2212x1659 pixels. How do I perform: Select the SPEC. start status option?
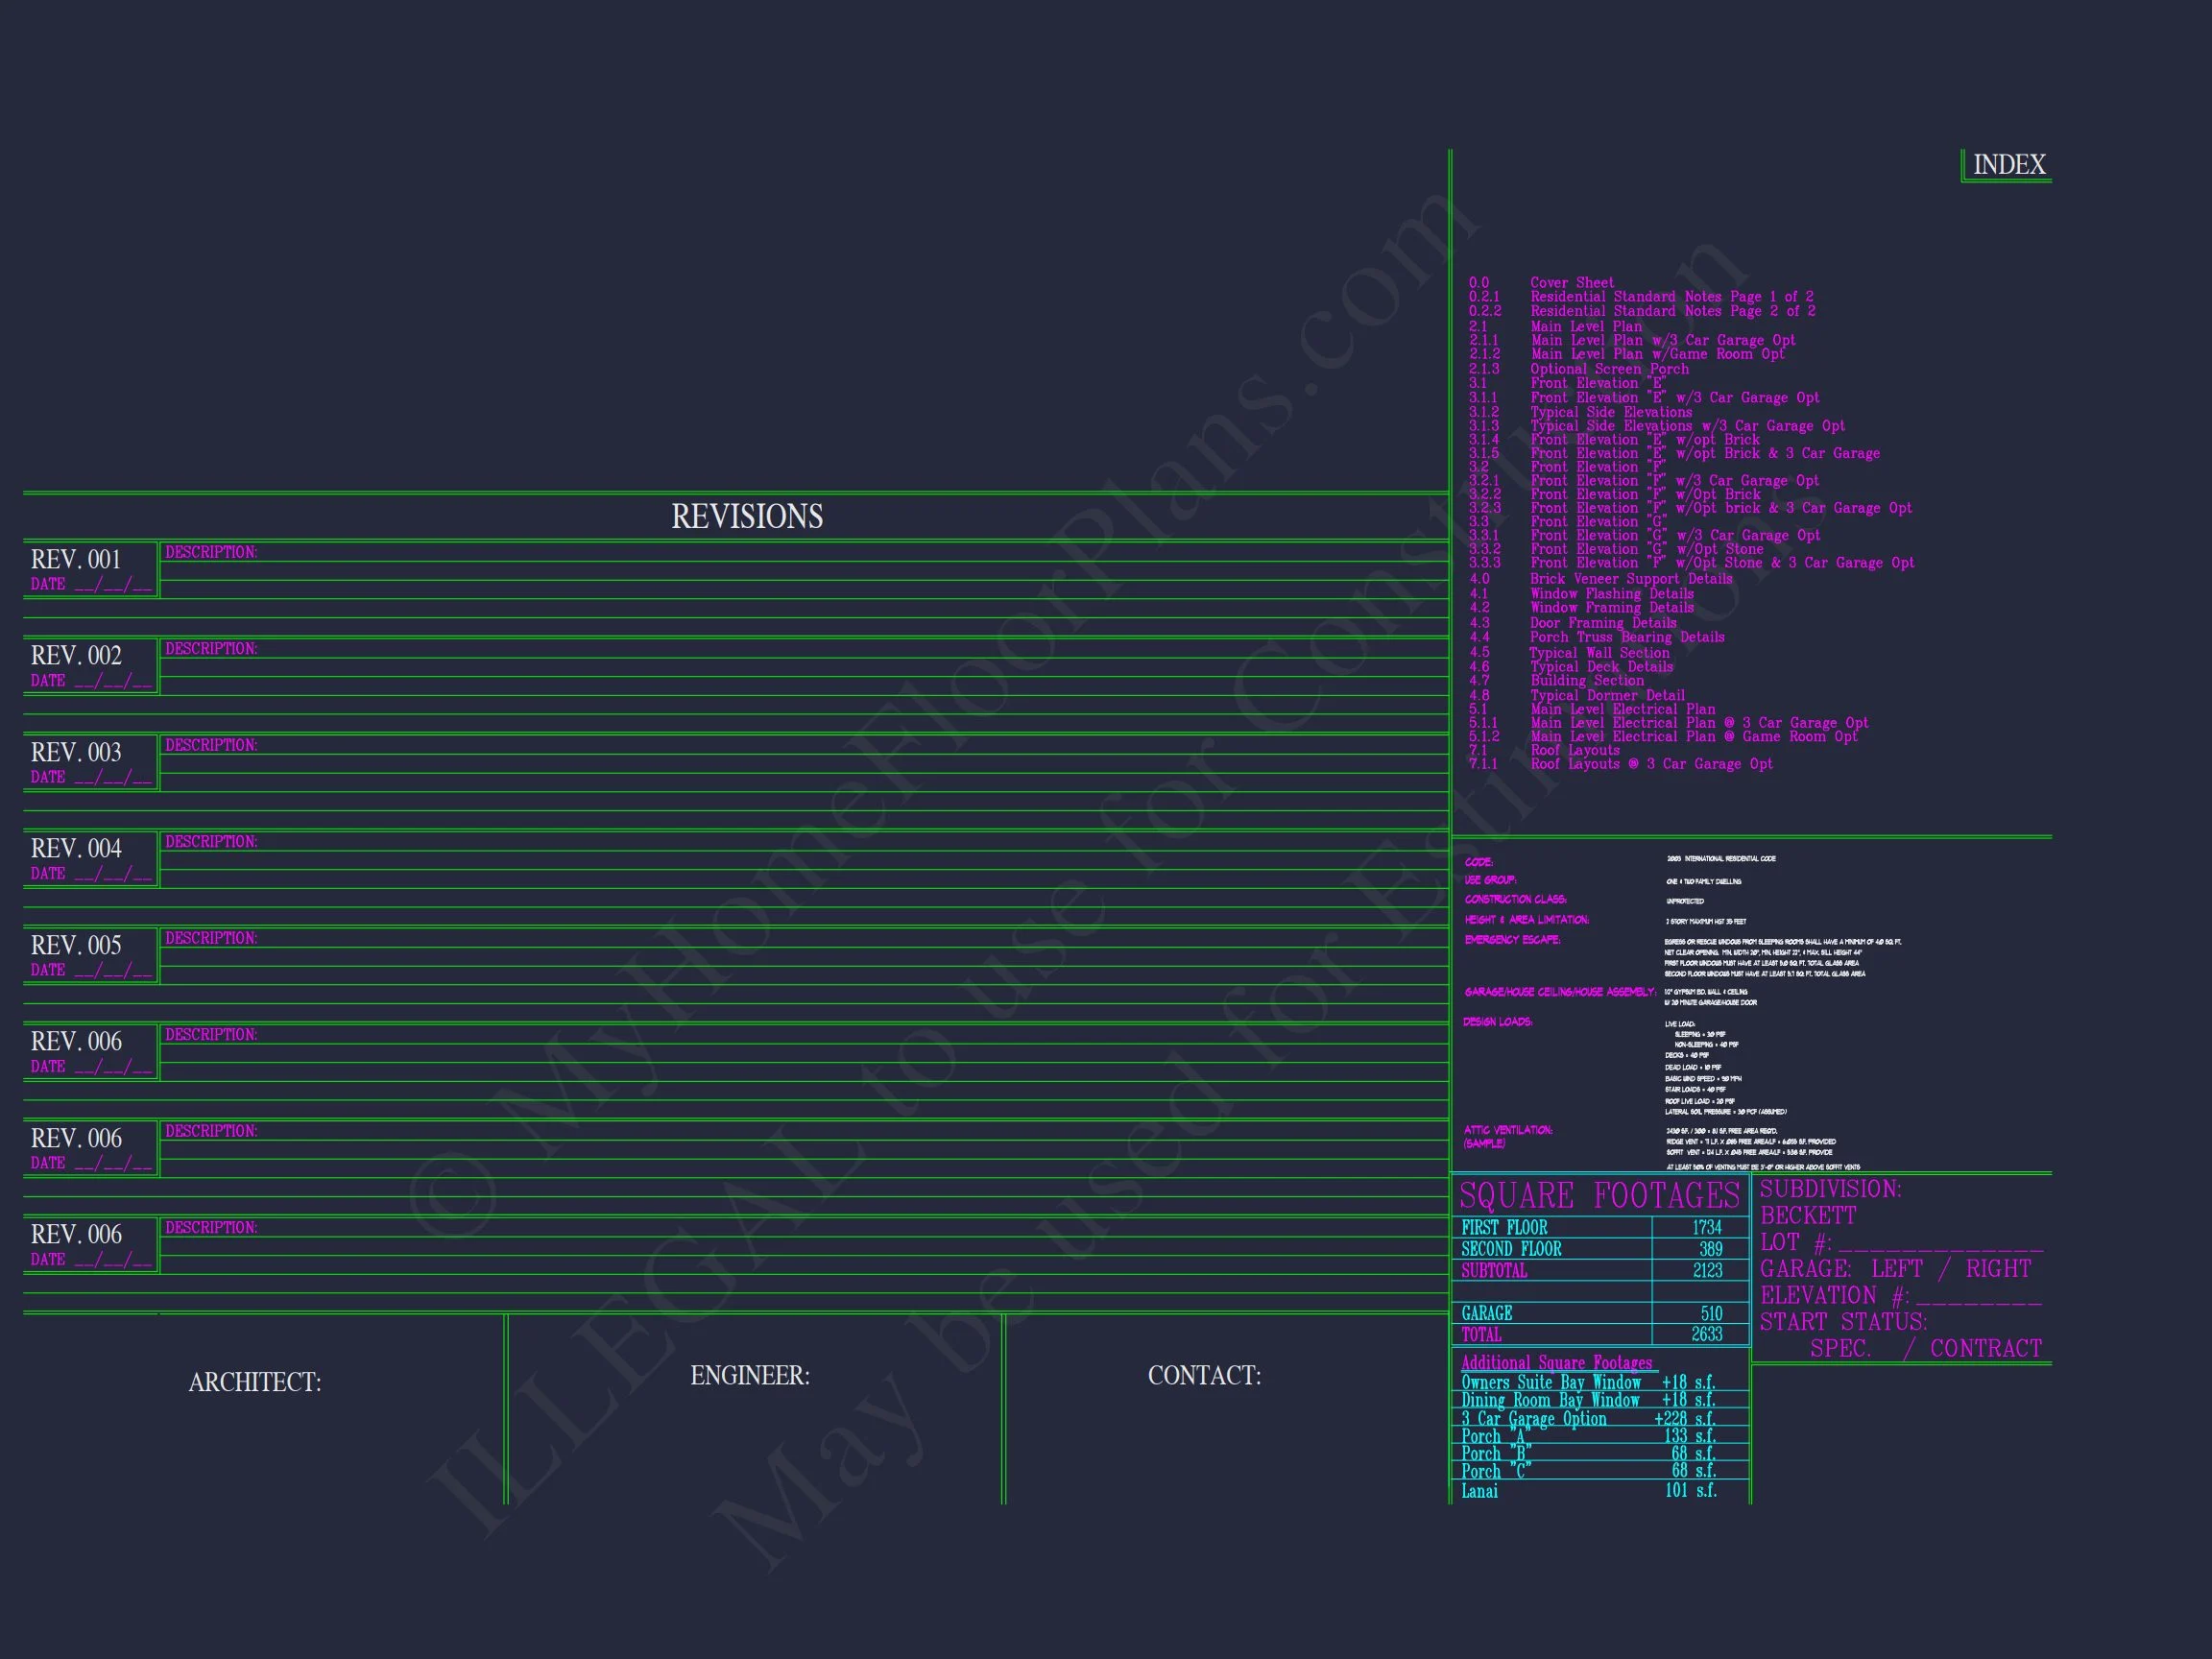(1840, 1349)
